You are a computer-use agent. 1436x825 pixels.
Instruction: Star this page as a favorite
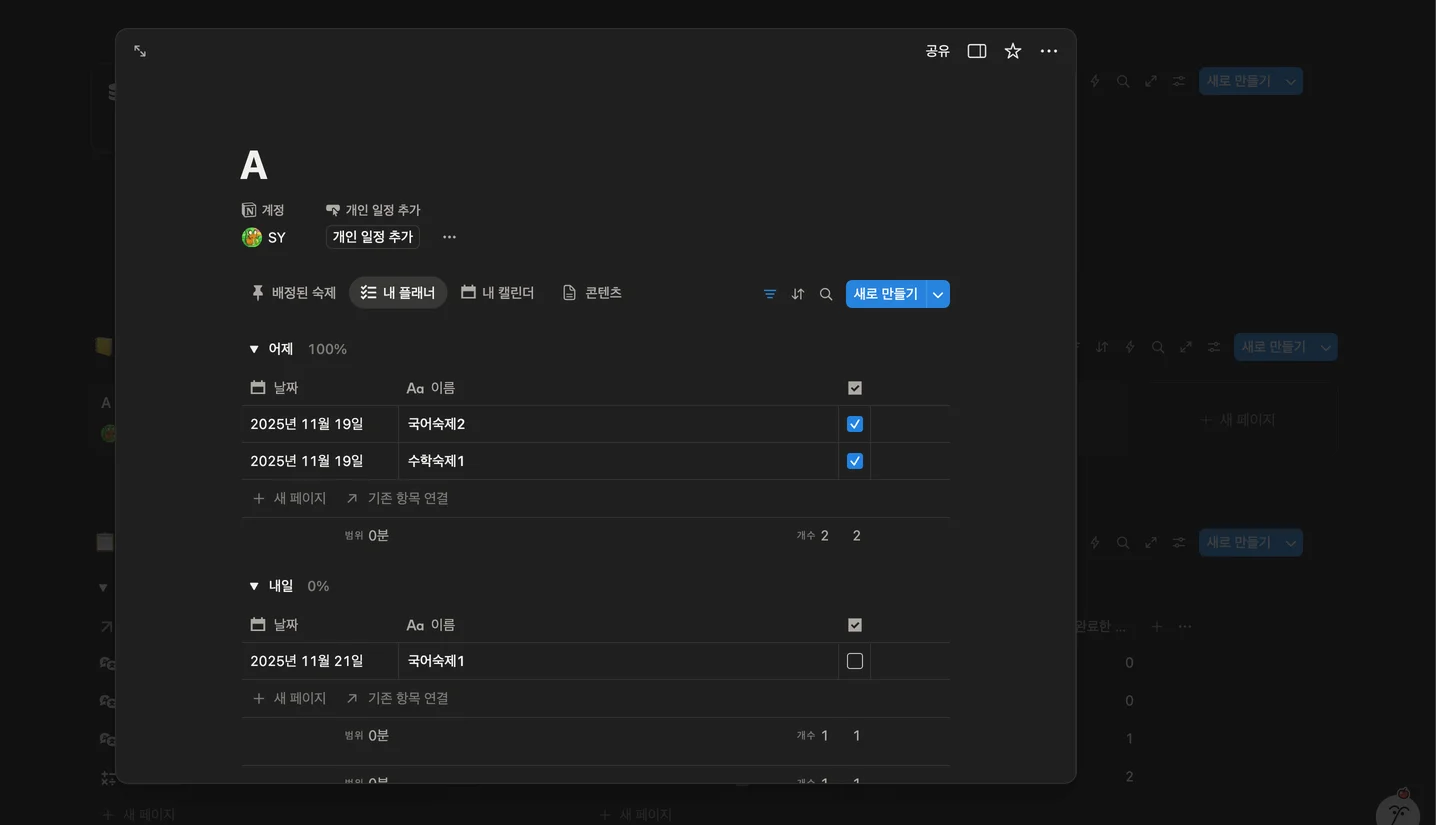pyautogui.click(x=1012, y=50)
